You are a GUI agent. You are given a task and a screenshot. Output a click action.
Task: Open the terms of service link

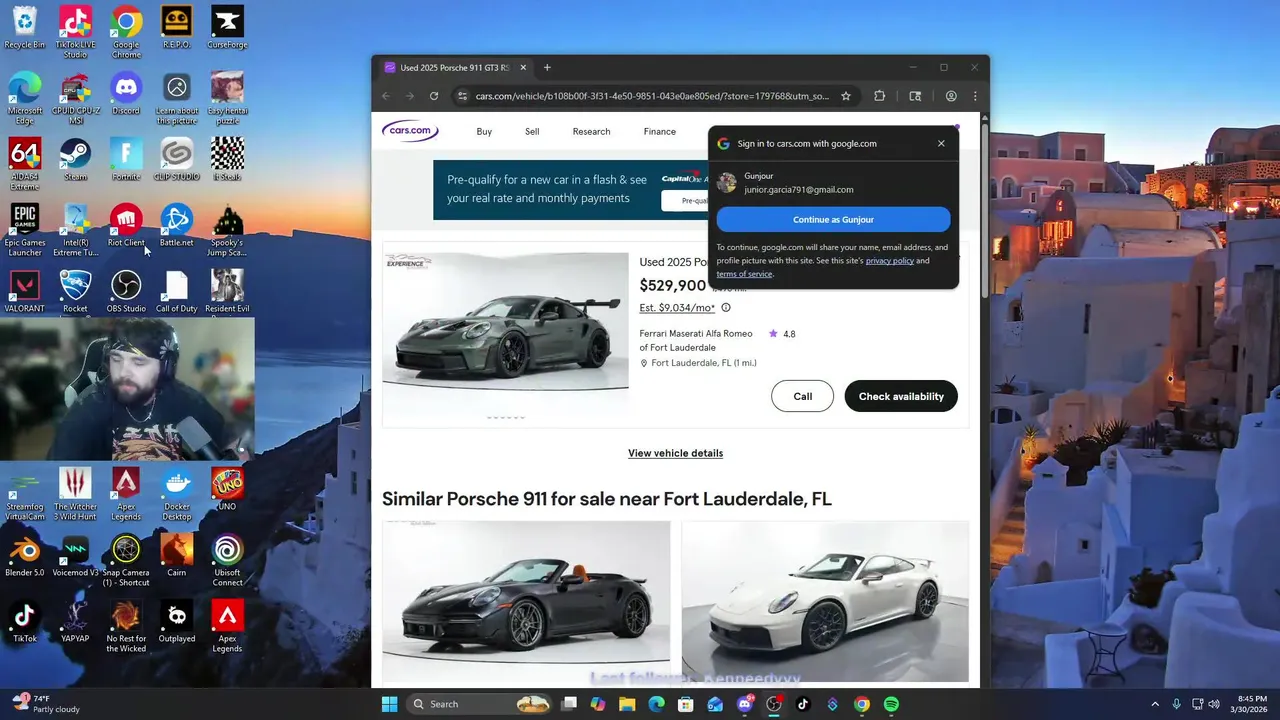[x=744, y=274]
